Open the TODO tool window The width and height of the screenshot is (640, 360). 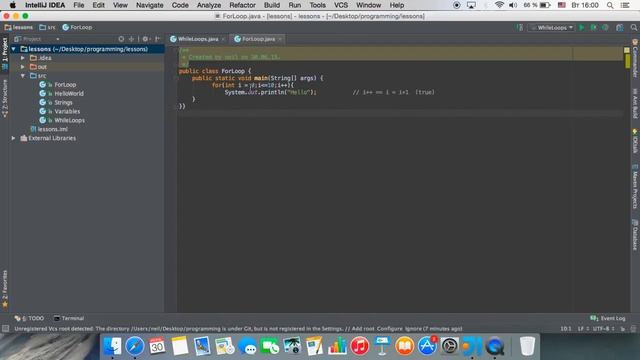point(29,318)
